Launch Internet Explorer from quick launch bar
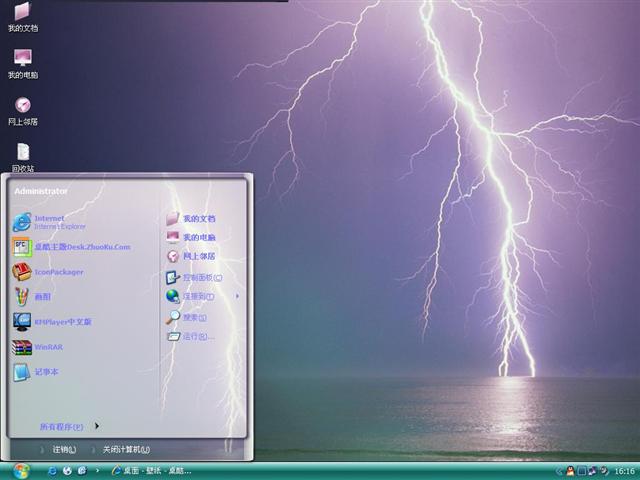This screenshot has width=640, height=480. (52, 471)
